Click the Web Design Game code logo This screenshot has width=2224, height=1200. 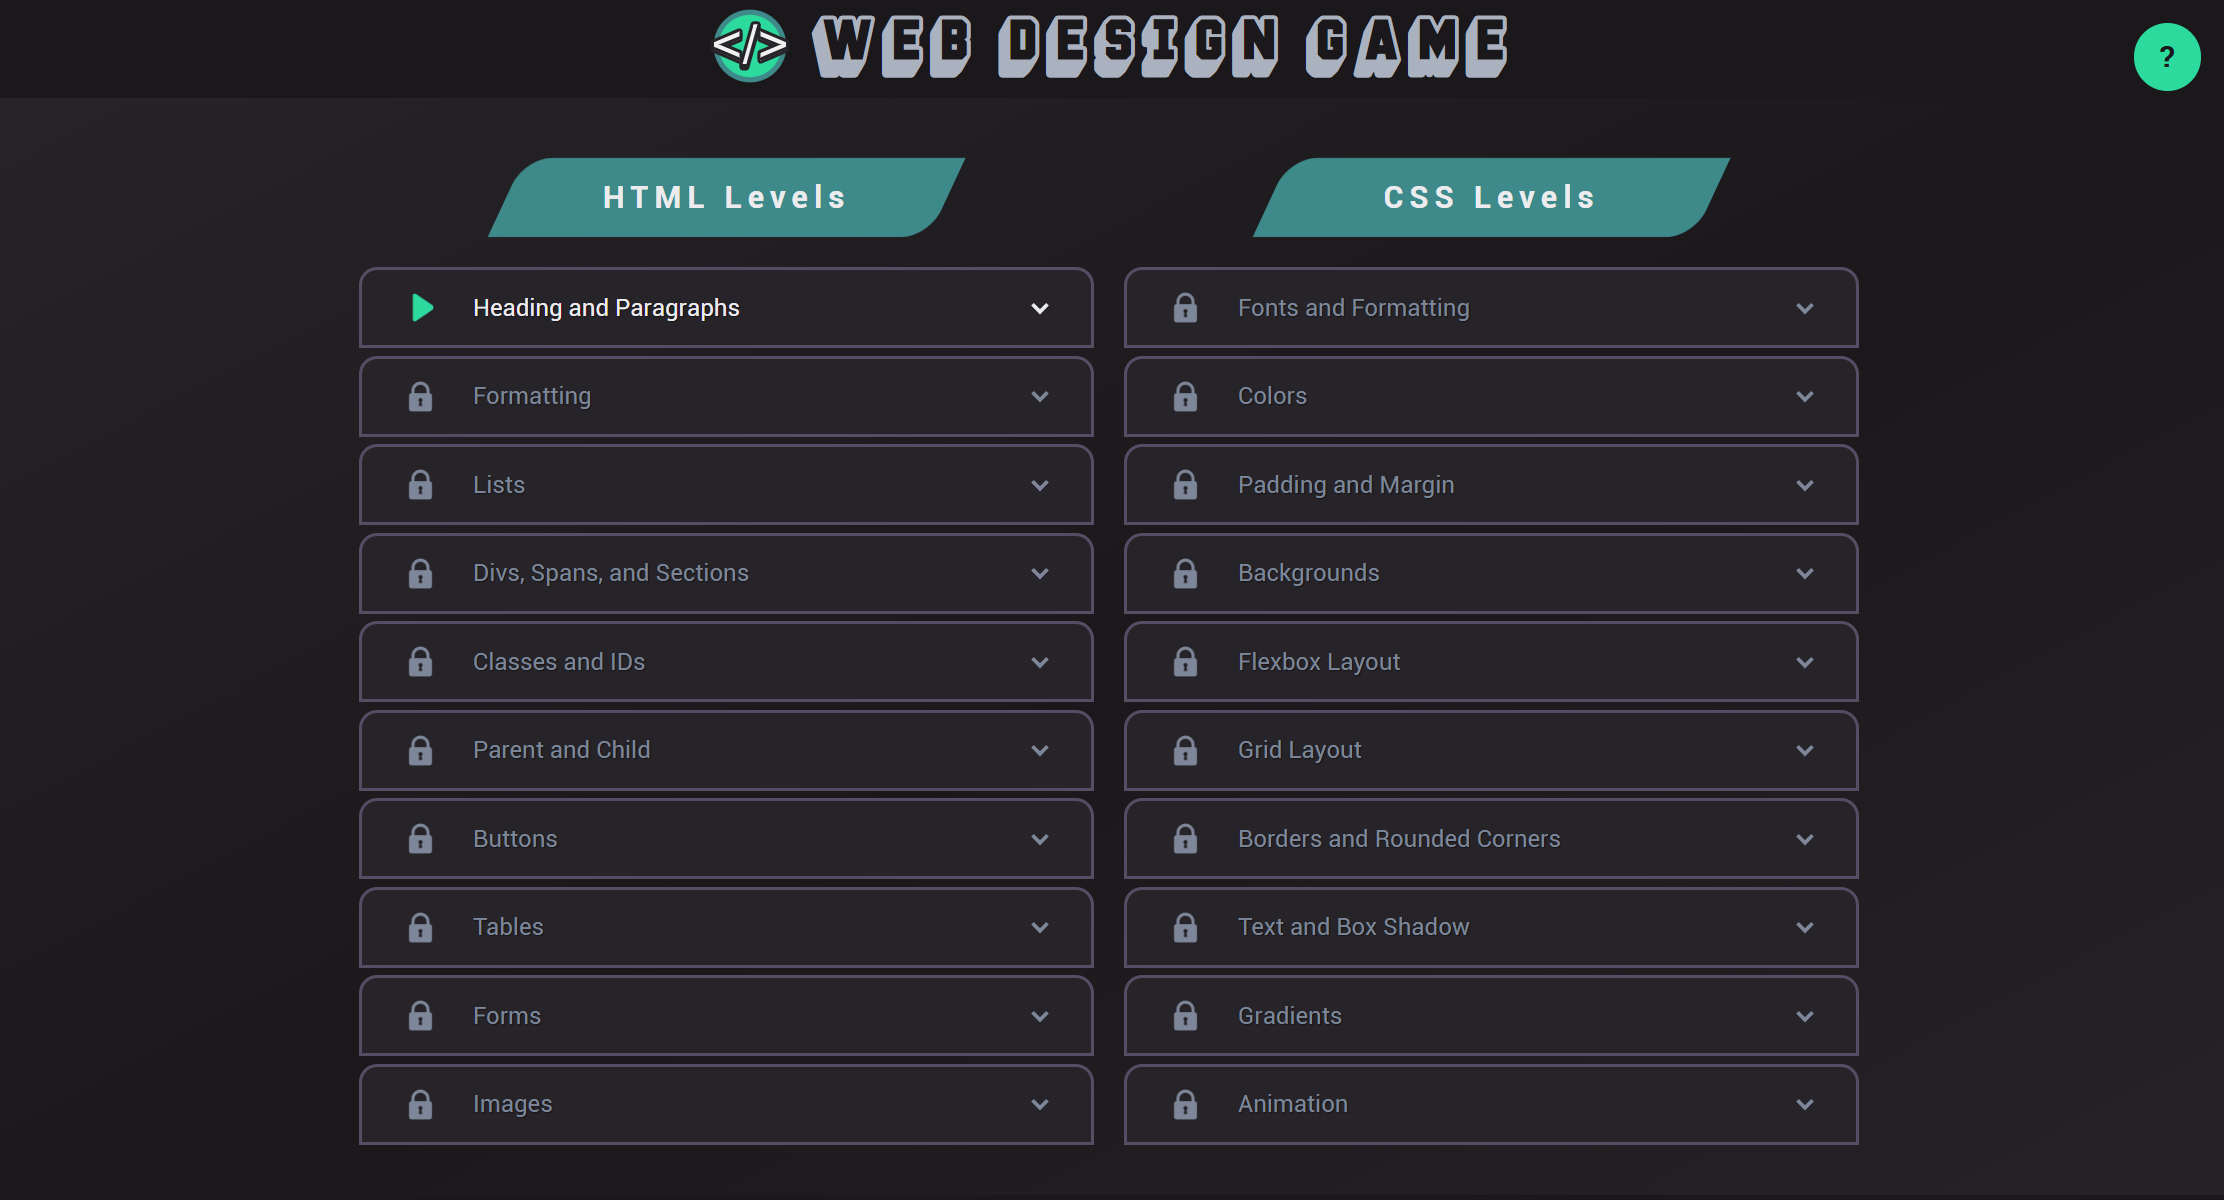[750, 46]
